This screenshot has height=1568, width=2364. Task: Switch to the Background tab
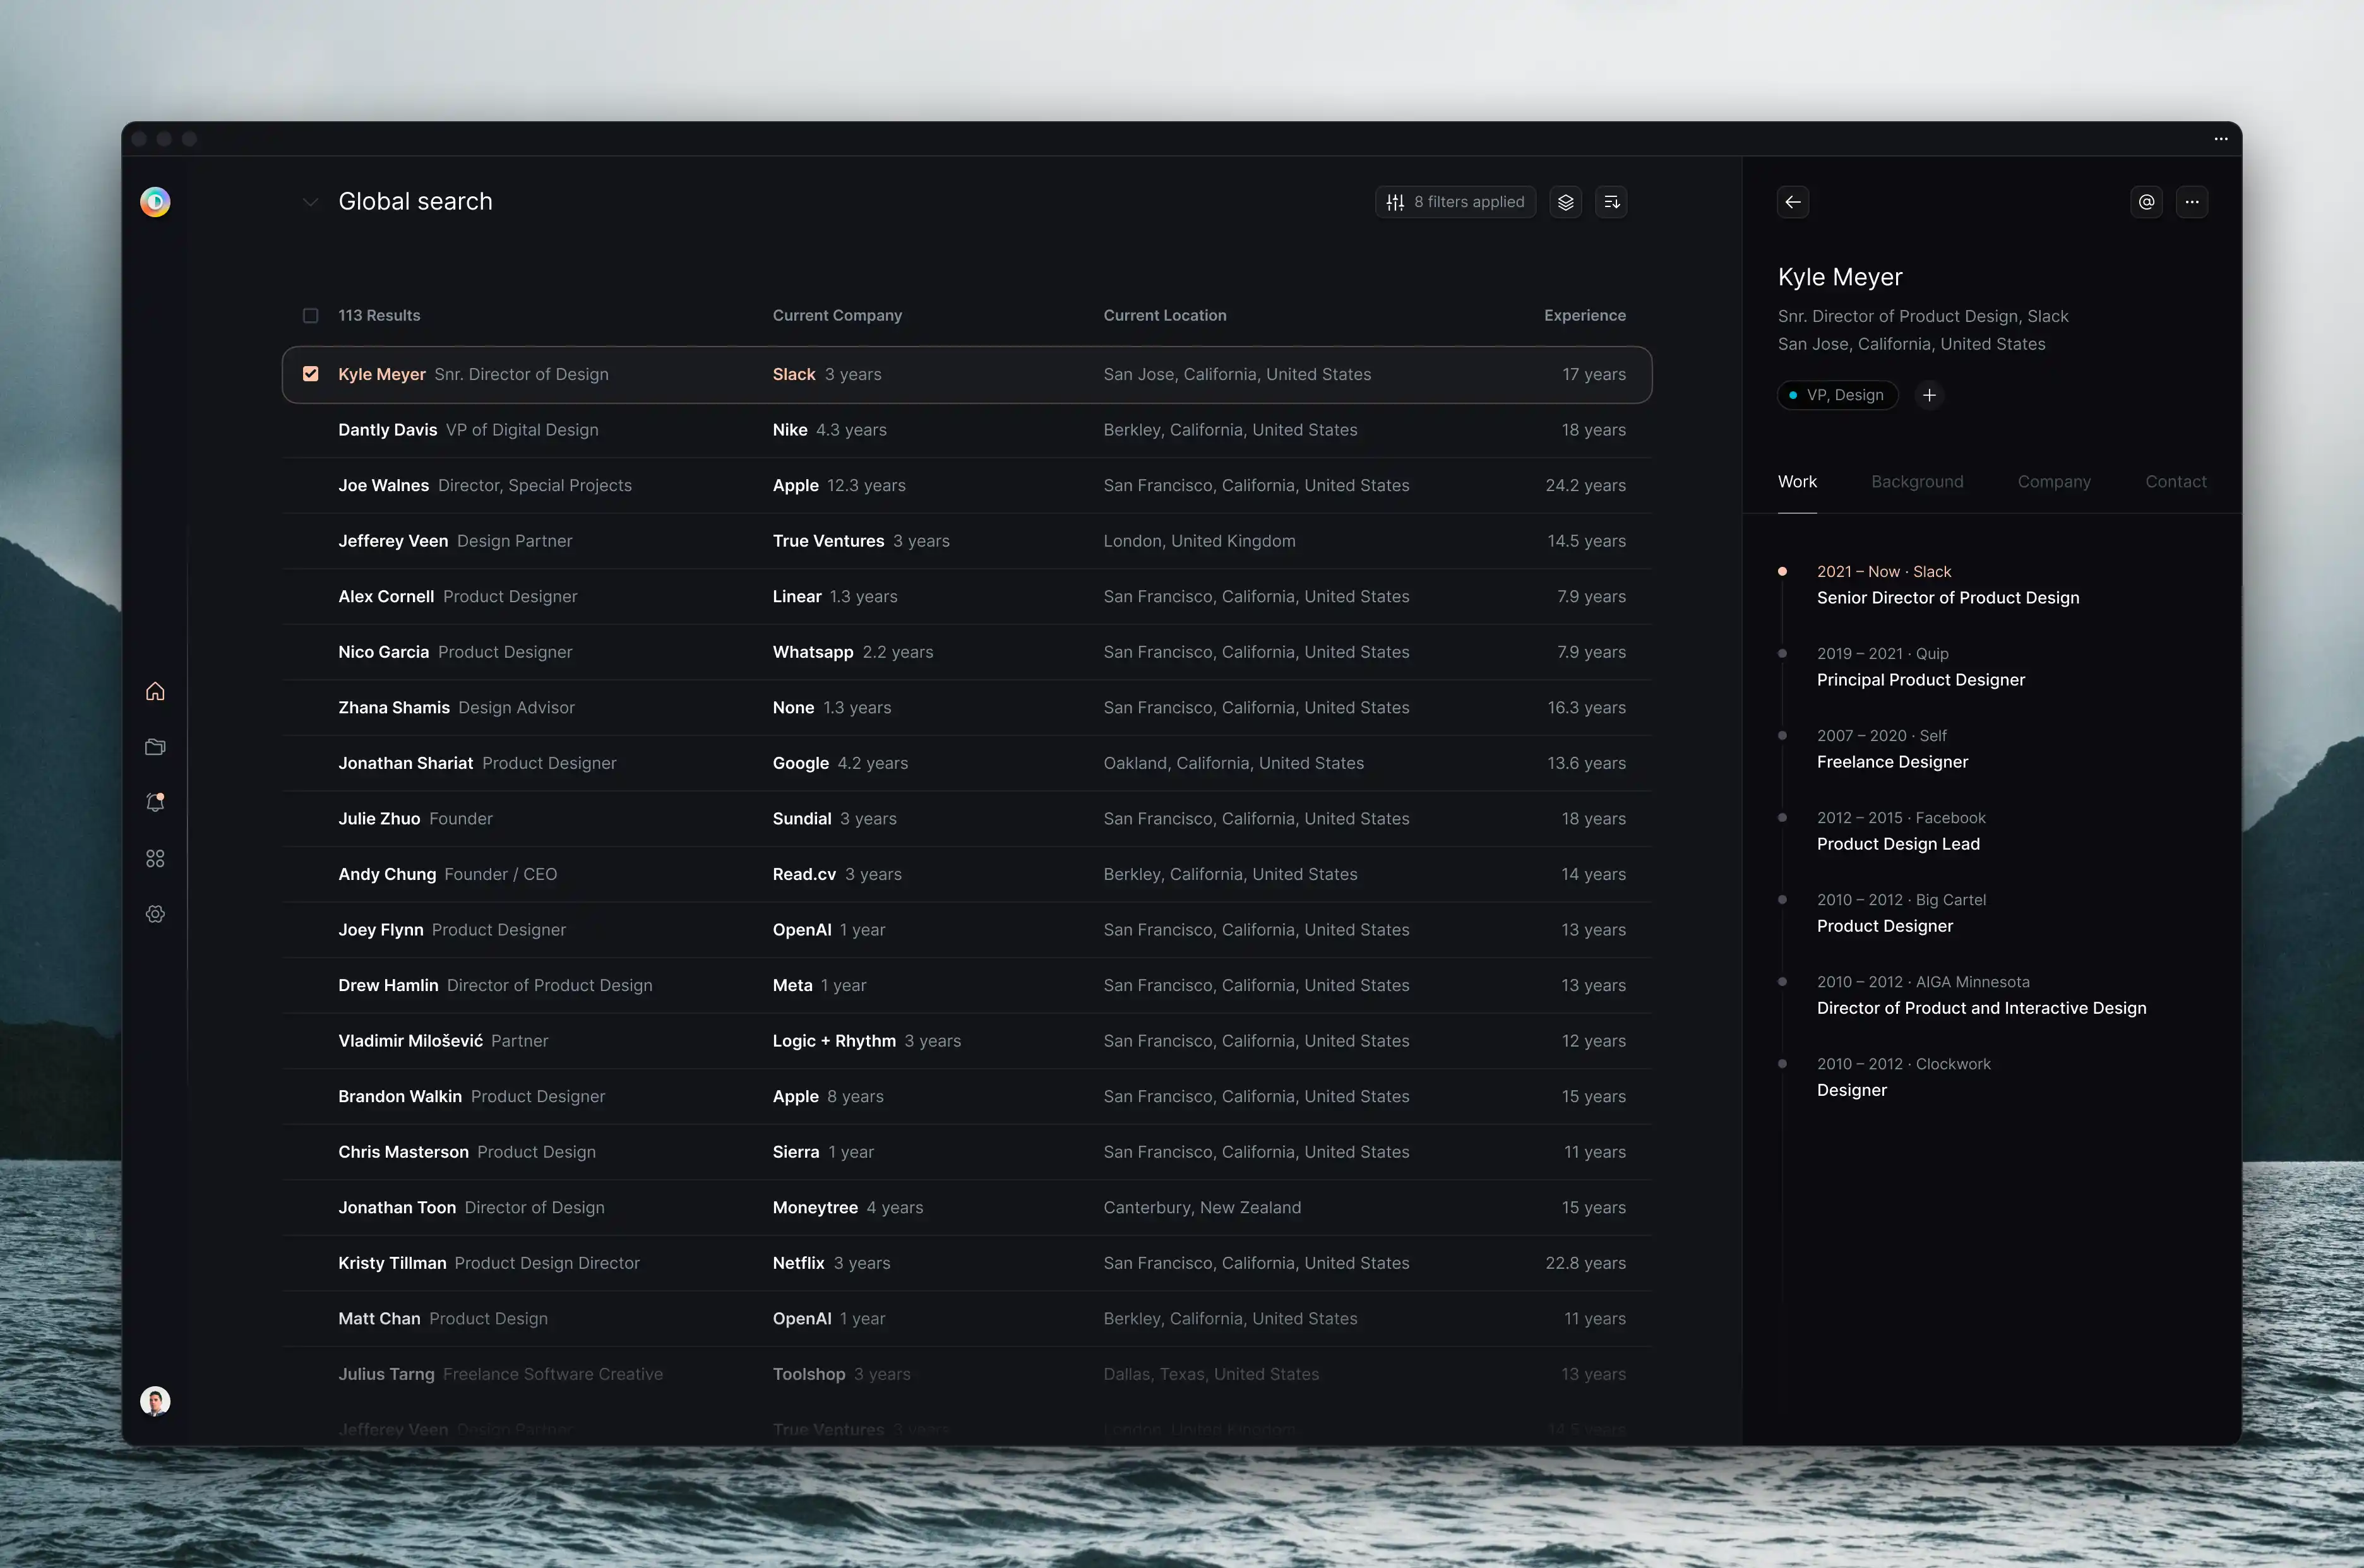pos(1917,482)
